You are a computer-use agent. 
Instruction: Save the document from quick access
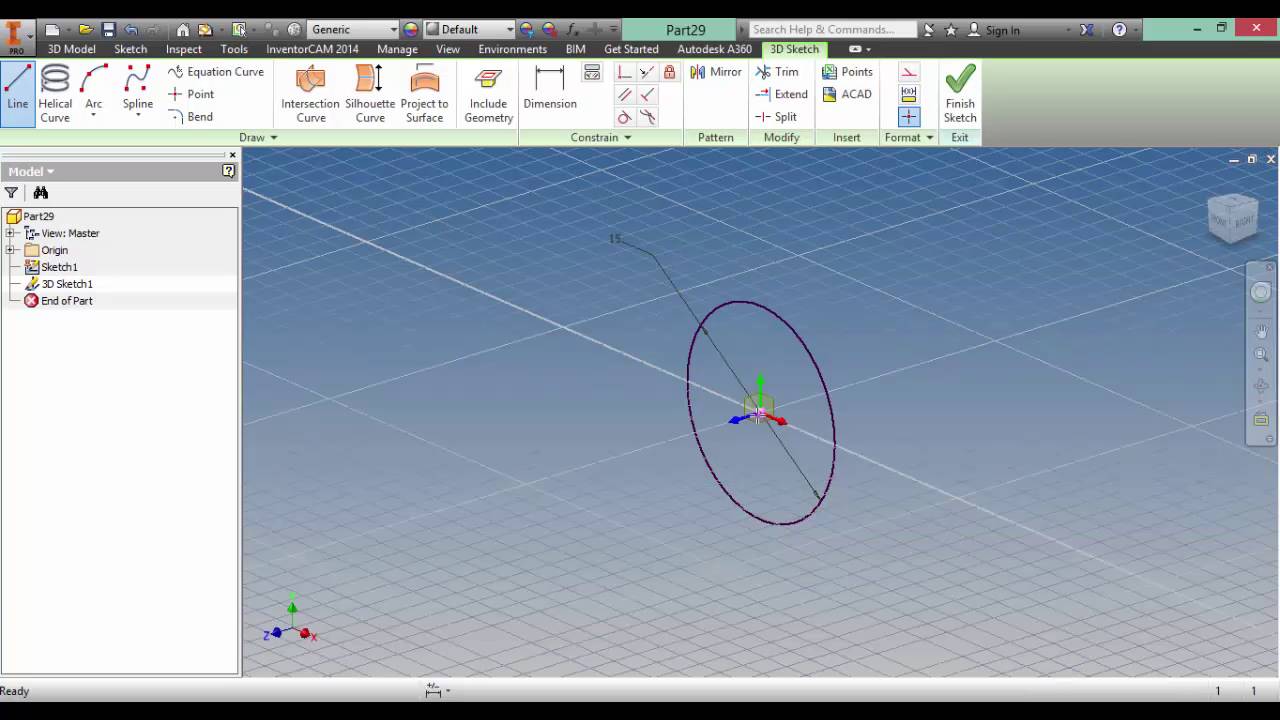point(108,30)
